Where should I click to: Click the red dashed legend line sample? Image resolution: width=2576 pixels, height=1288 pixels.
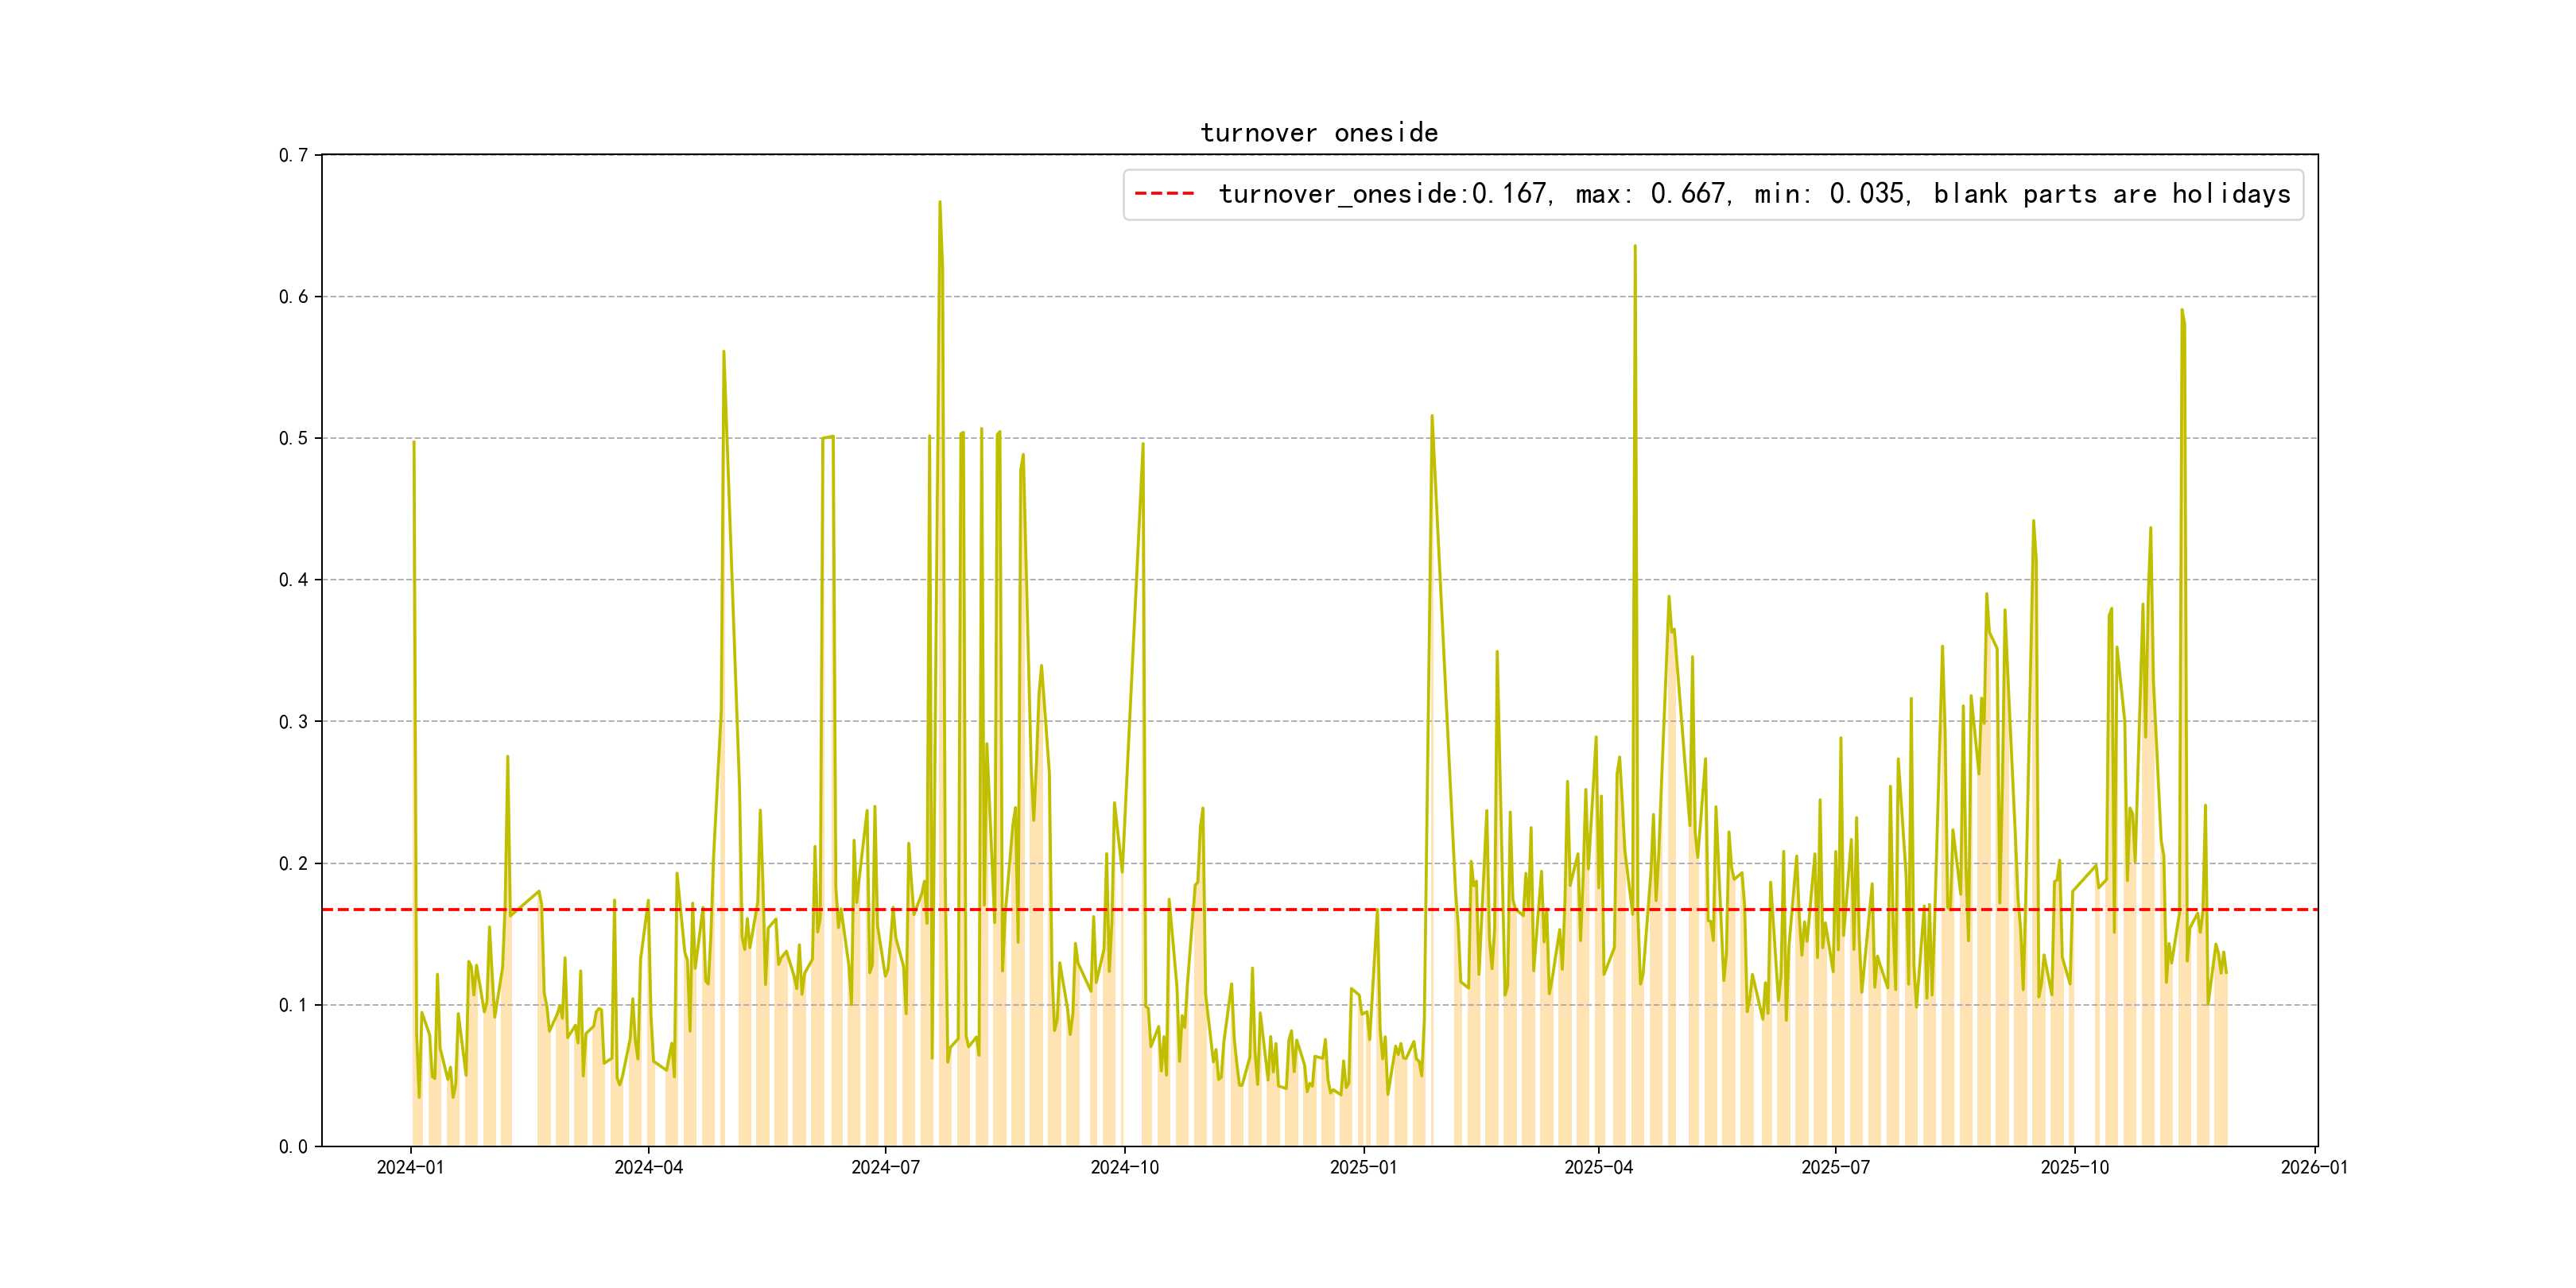[x=1164, y=194]
